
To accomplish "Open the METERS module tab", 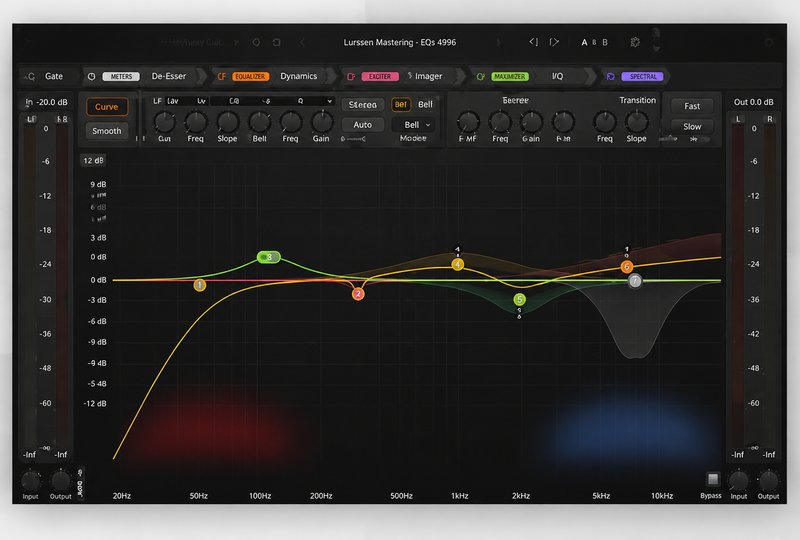I will point(121,77).
